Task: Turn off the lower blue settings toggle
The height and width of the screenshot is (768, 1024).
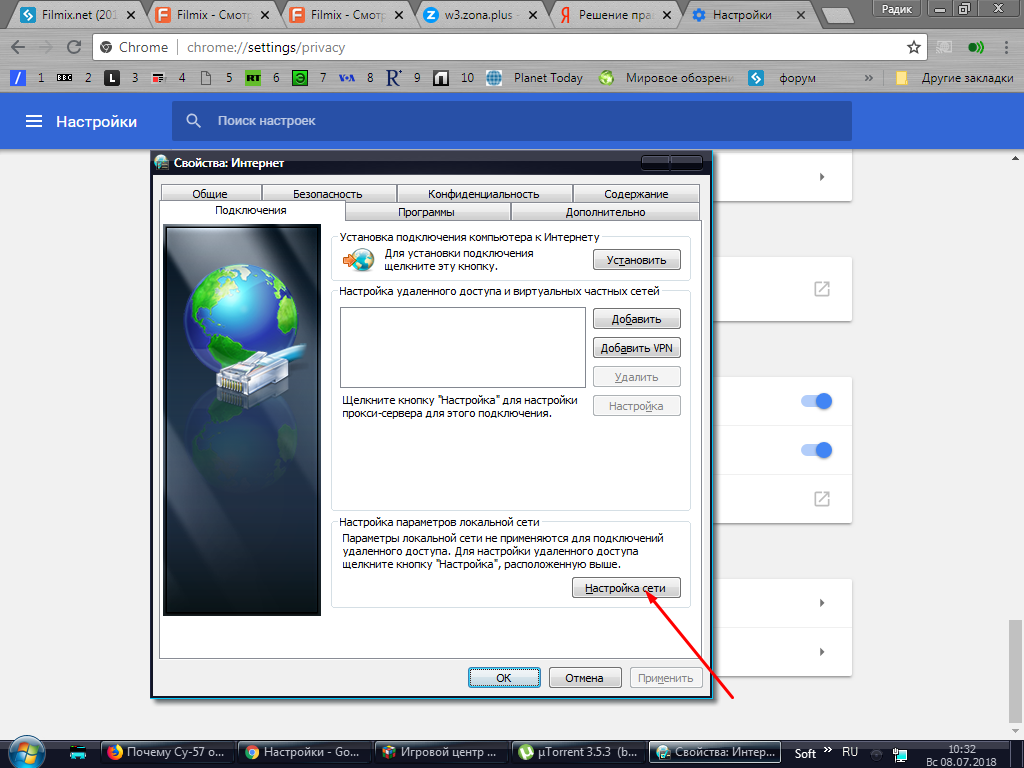Action: point(817,450)
